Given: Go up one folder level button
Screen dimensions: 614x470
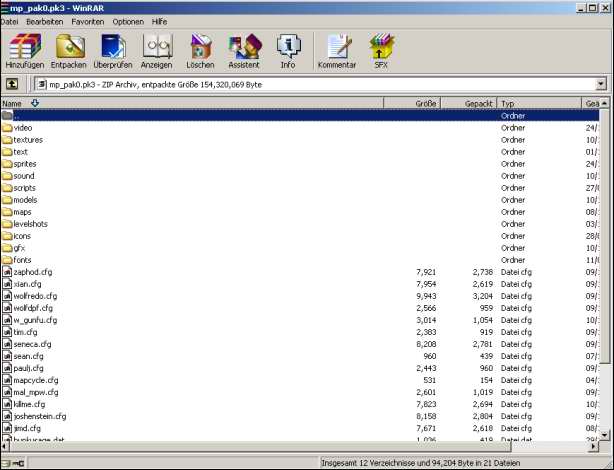Looking at the screenshot, I should click(x=12, y=85).
